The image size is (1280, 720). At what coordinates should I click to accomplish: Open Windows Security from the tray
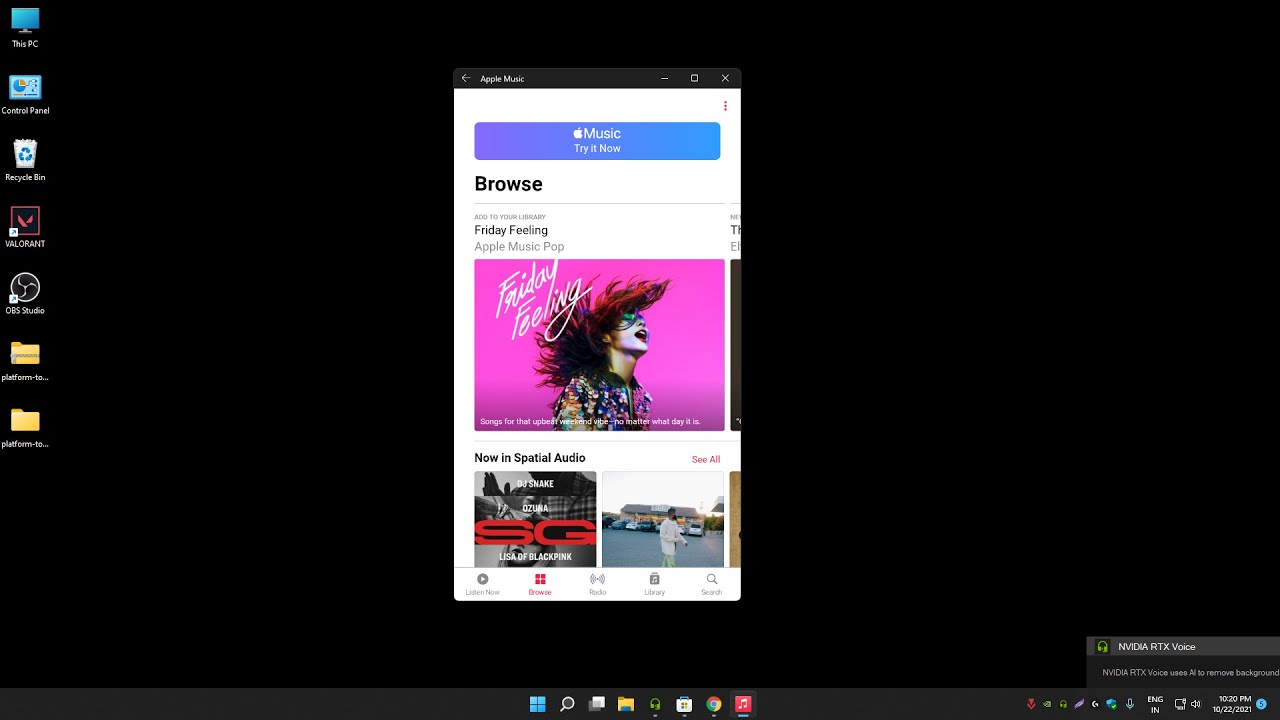pos(1112,704)
